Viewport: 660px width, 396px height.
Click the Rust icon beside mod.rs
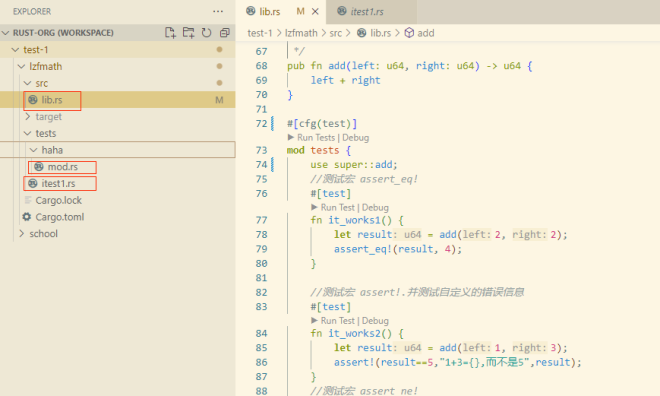39,167
